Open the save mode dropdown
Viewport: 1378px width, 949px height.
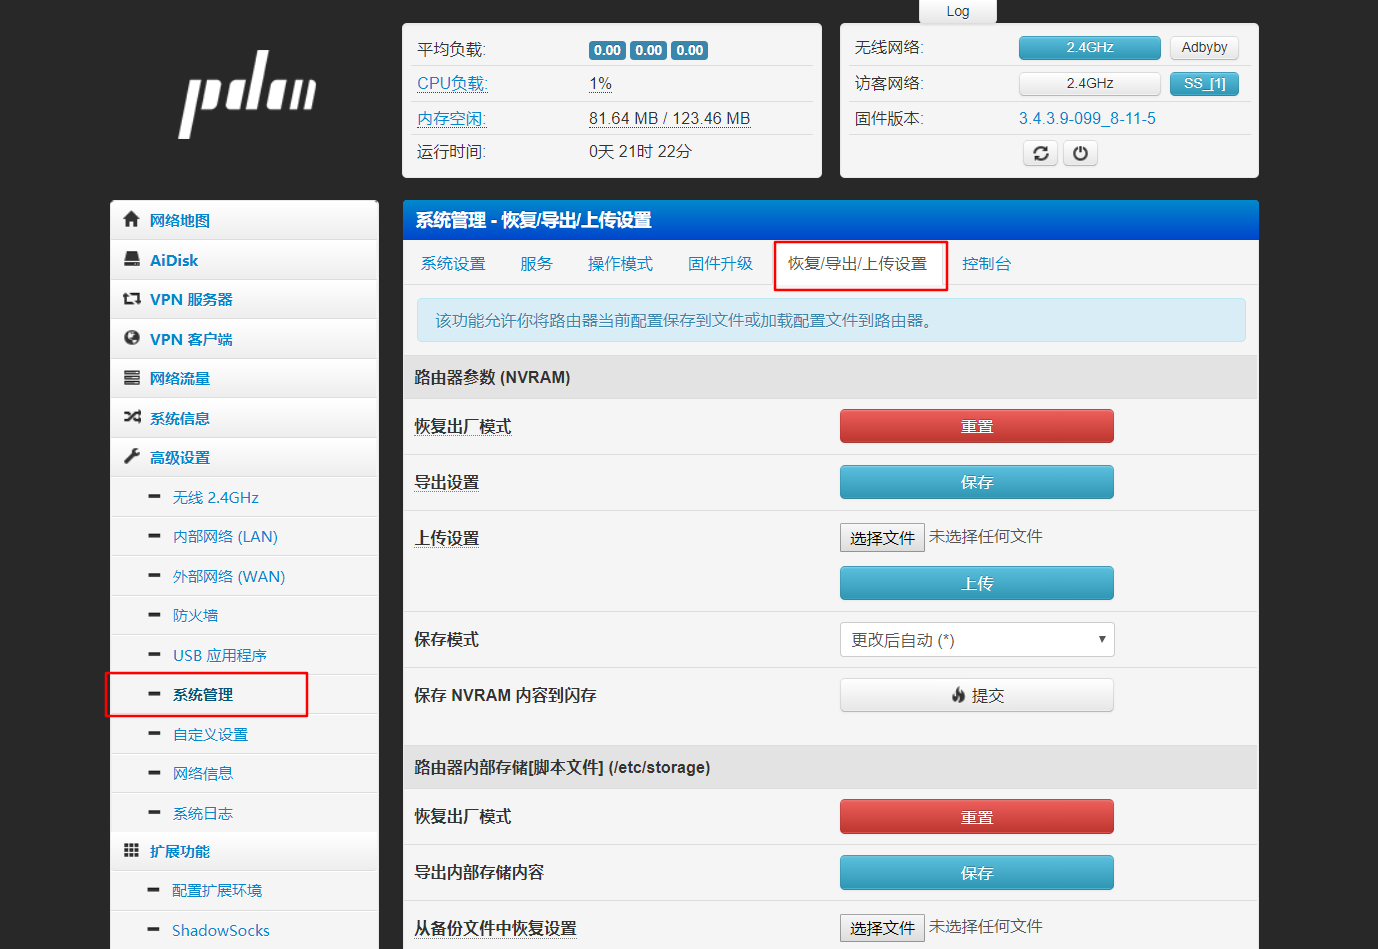point(977,640)
